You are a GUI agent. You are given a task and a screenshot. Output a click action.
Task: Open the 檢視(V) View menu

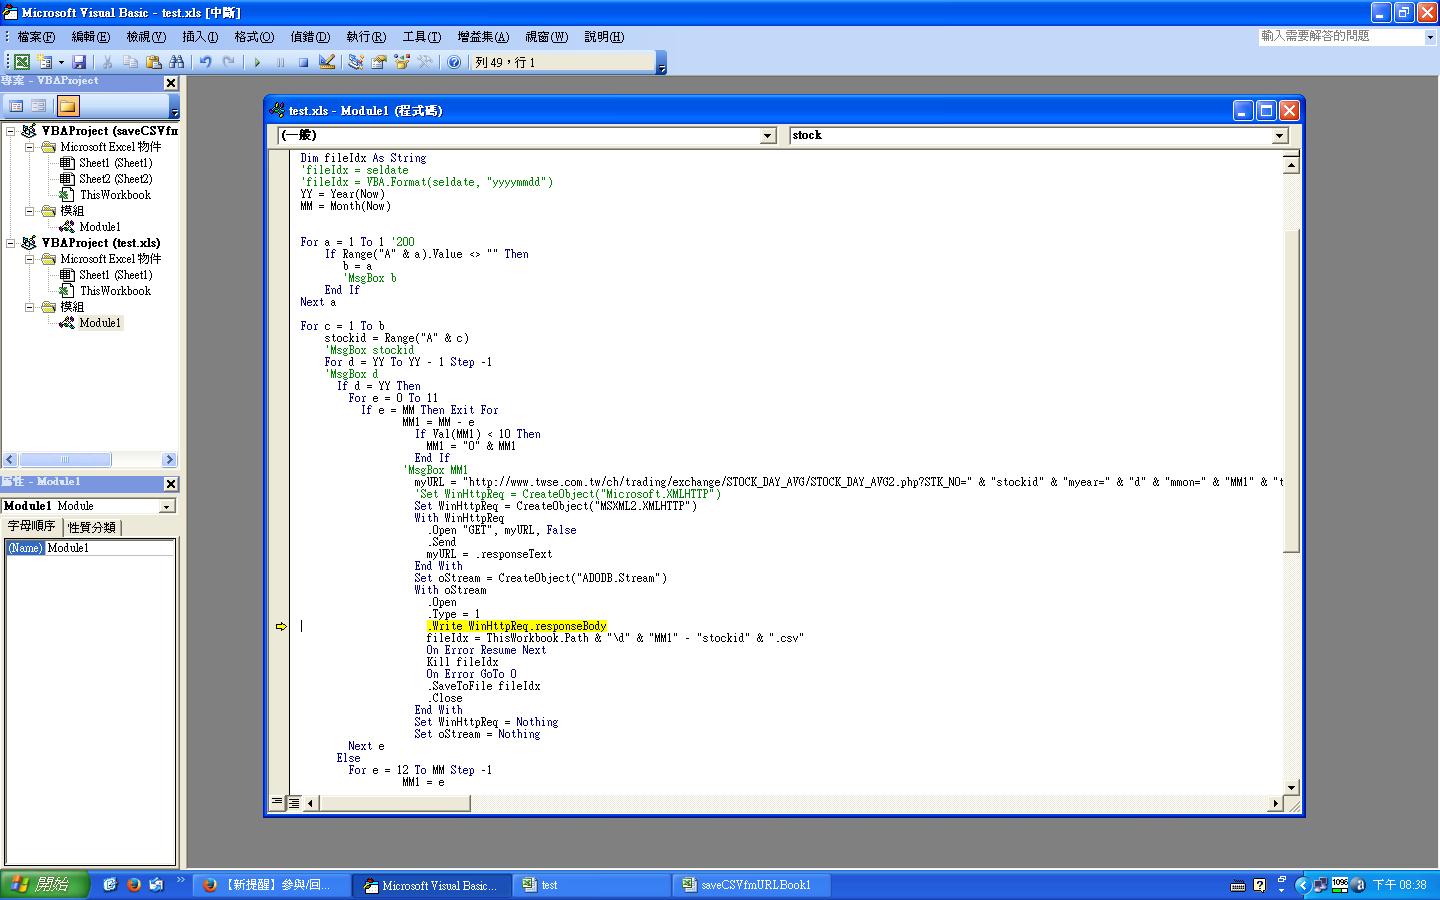[x=146, y=37]
